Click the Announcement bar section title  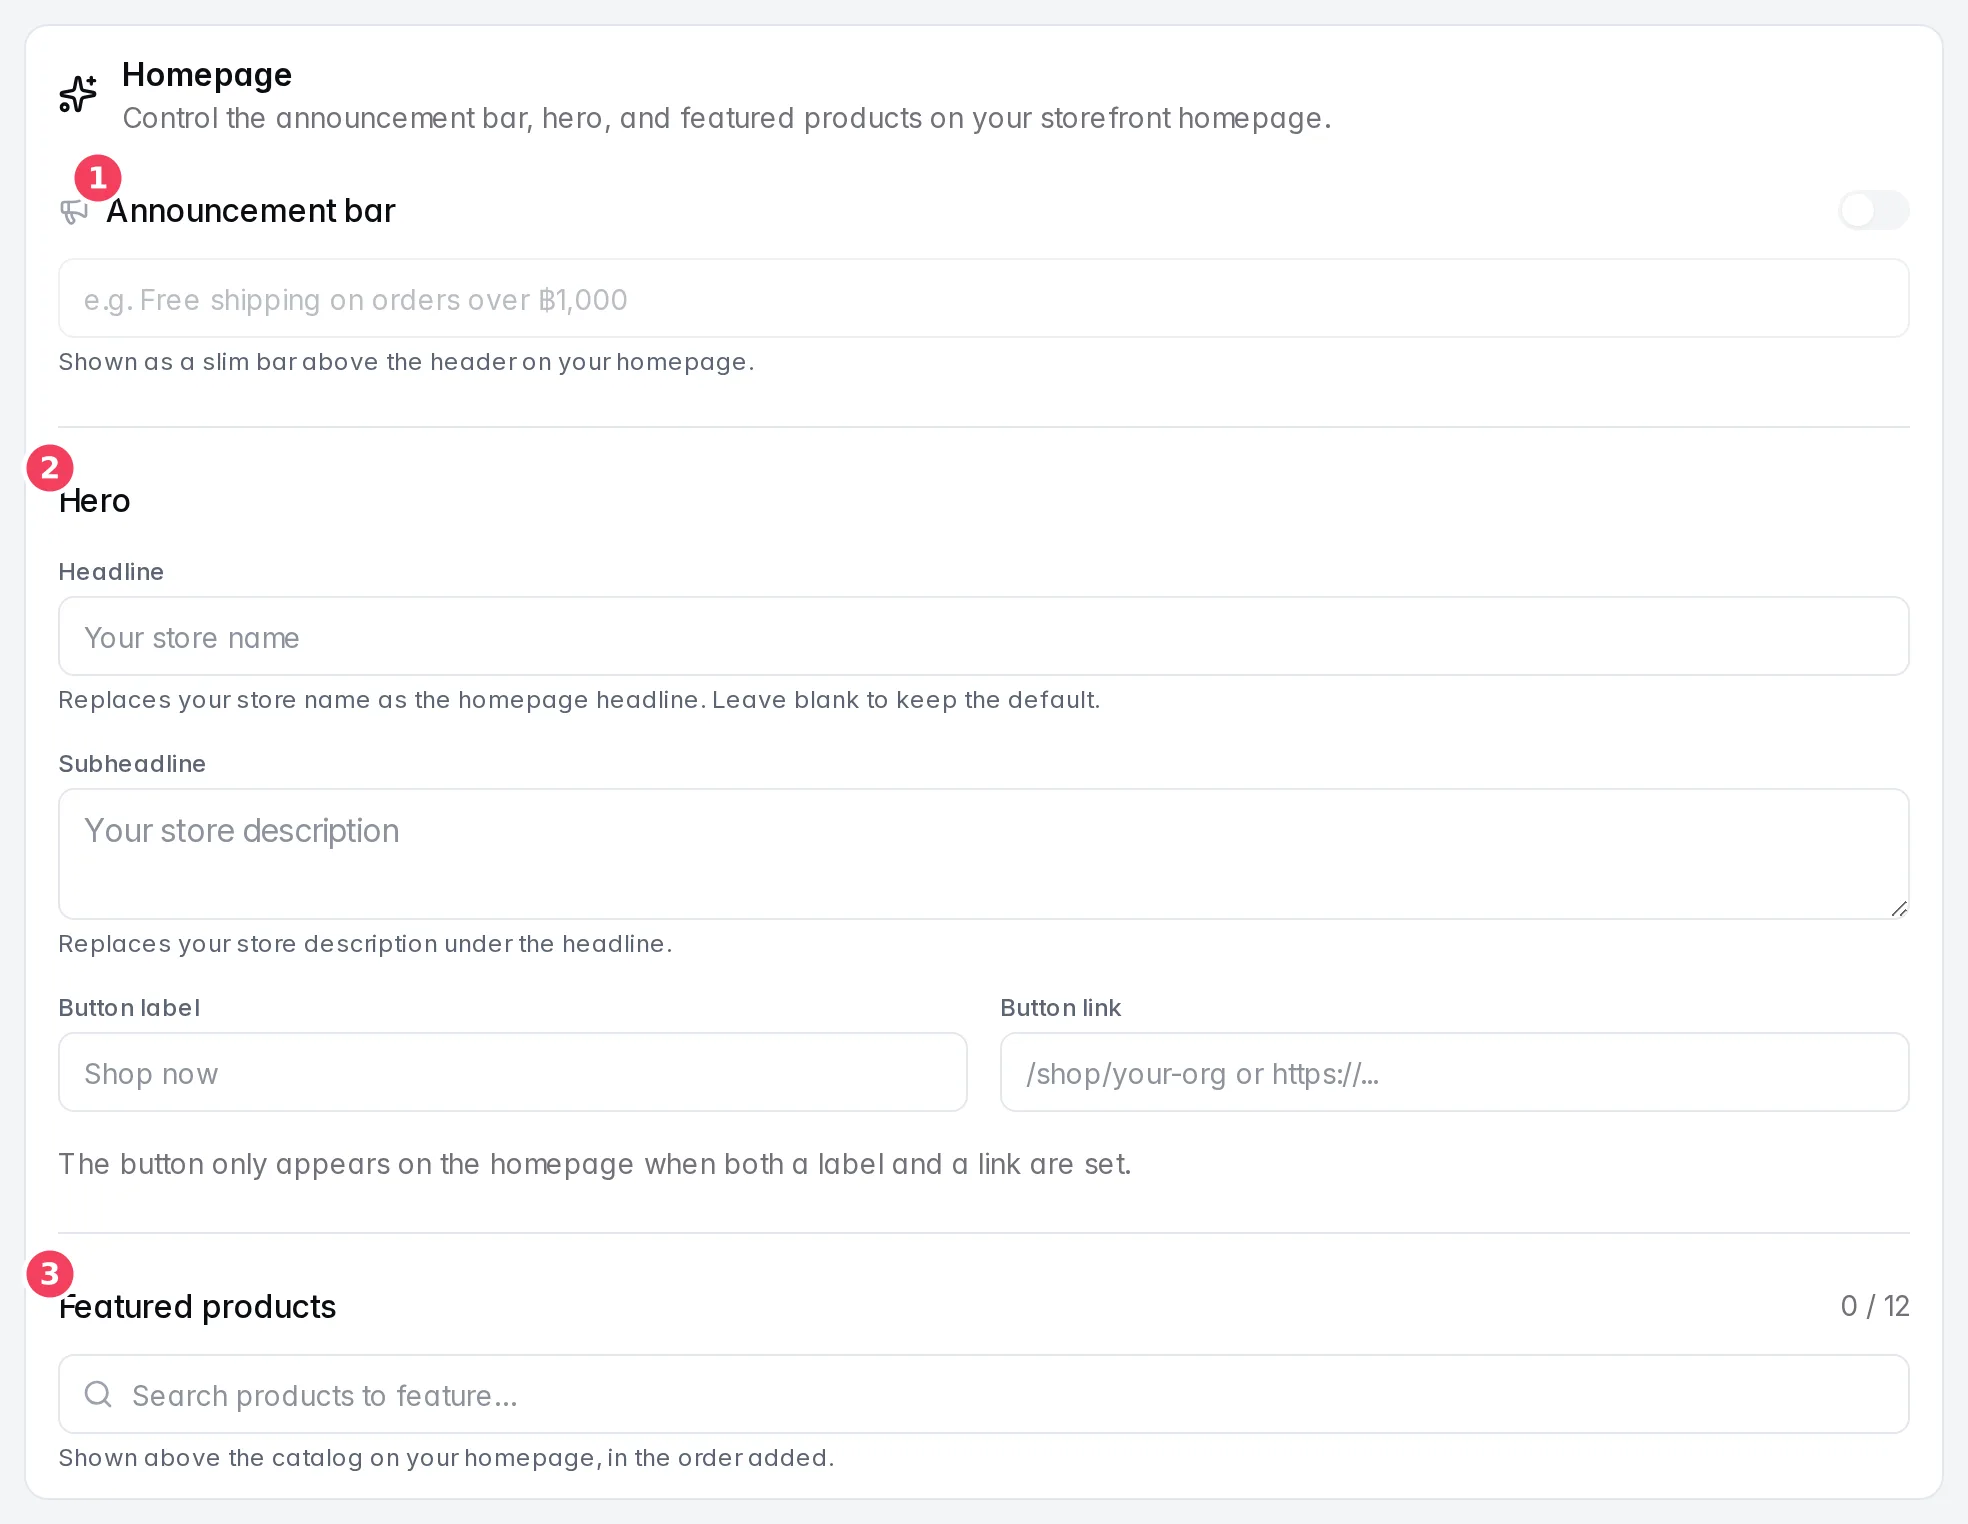coord(251,211)
